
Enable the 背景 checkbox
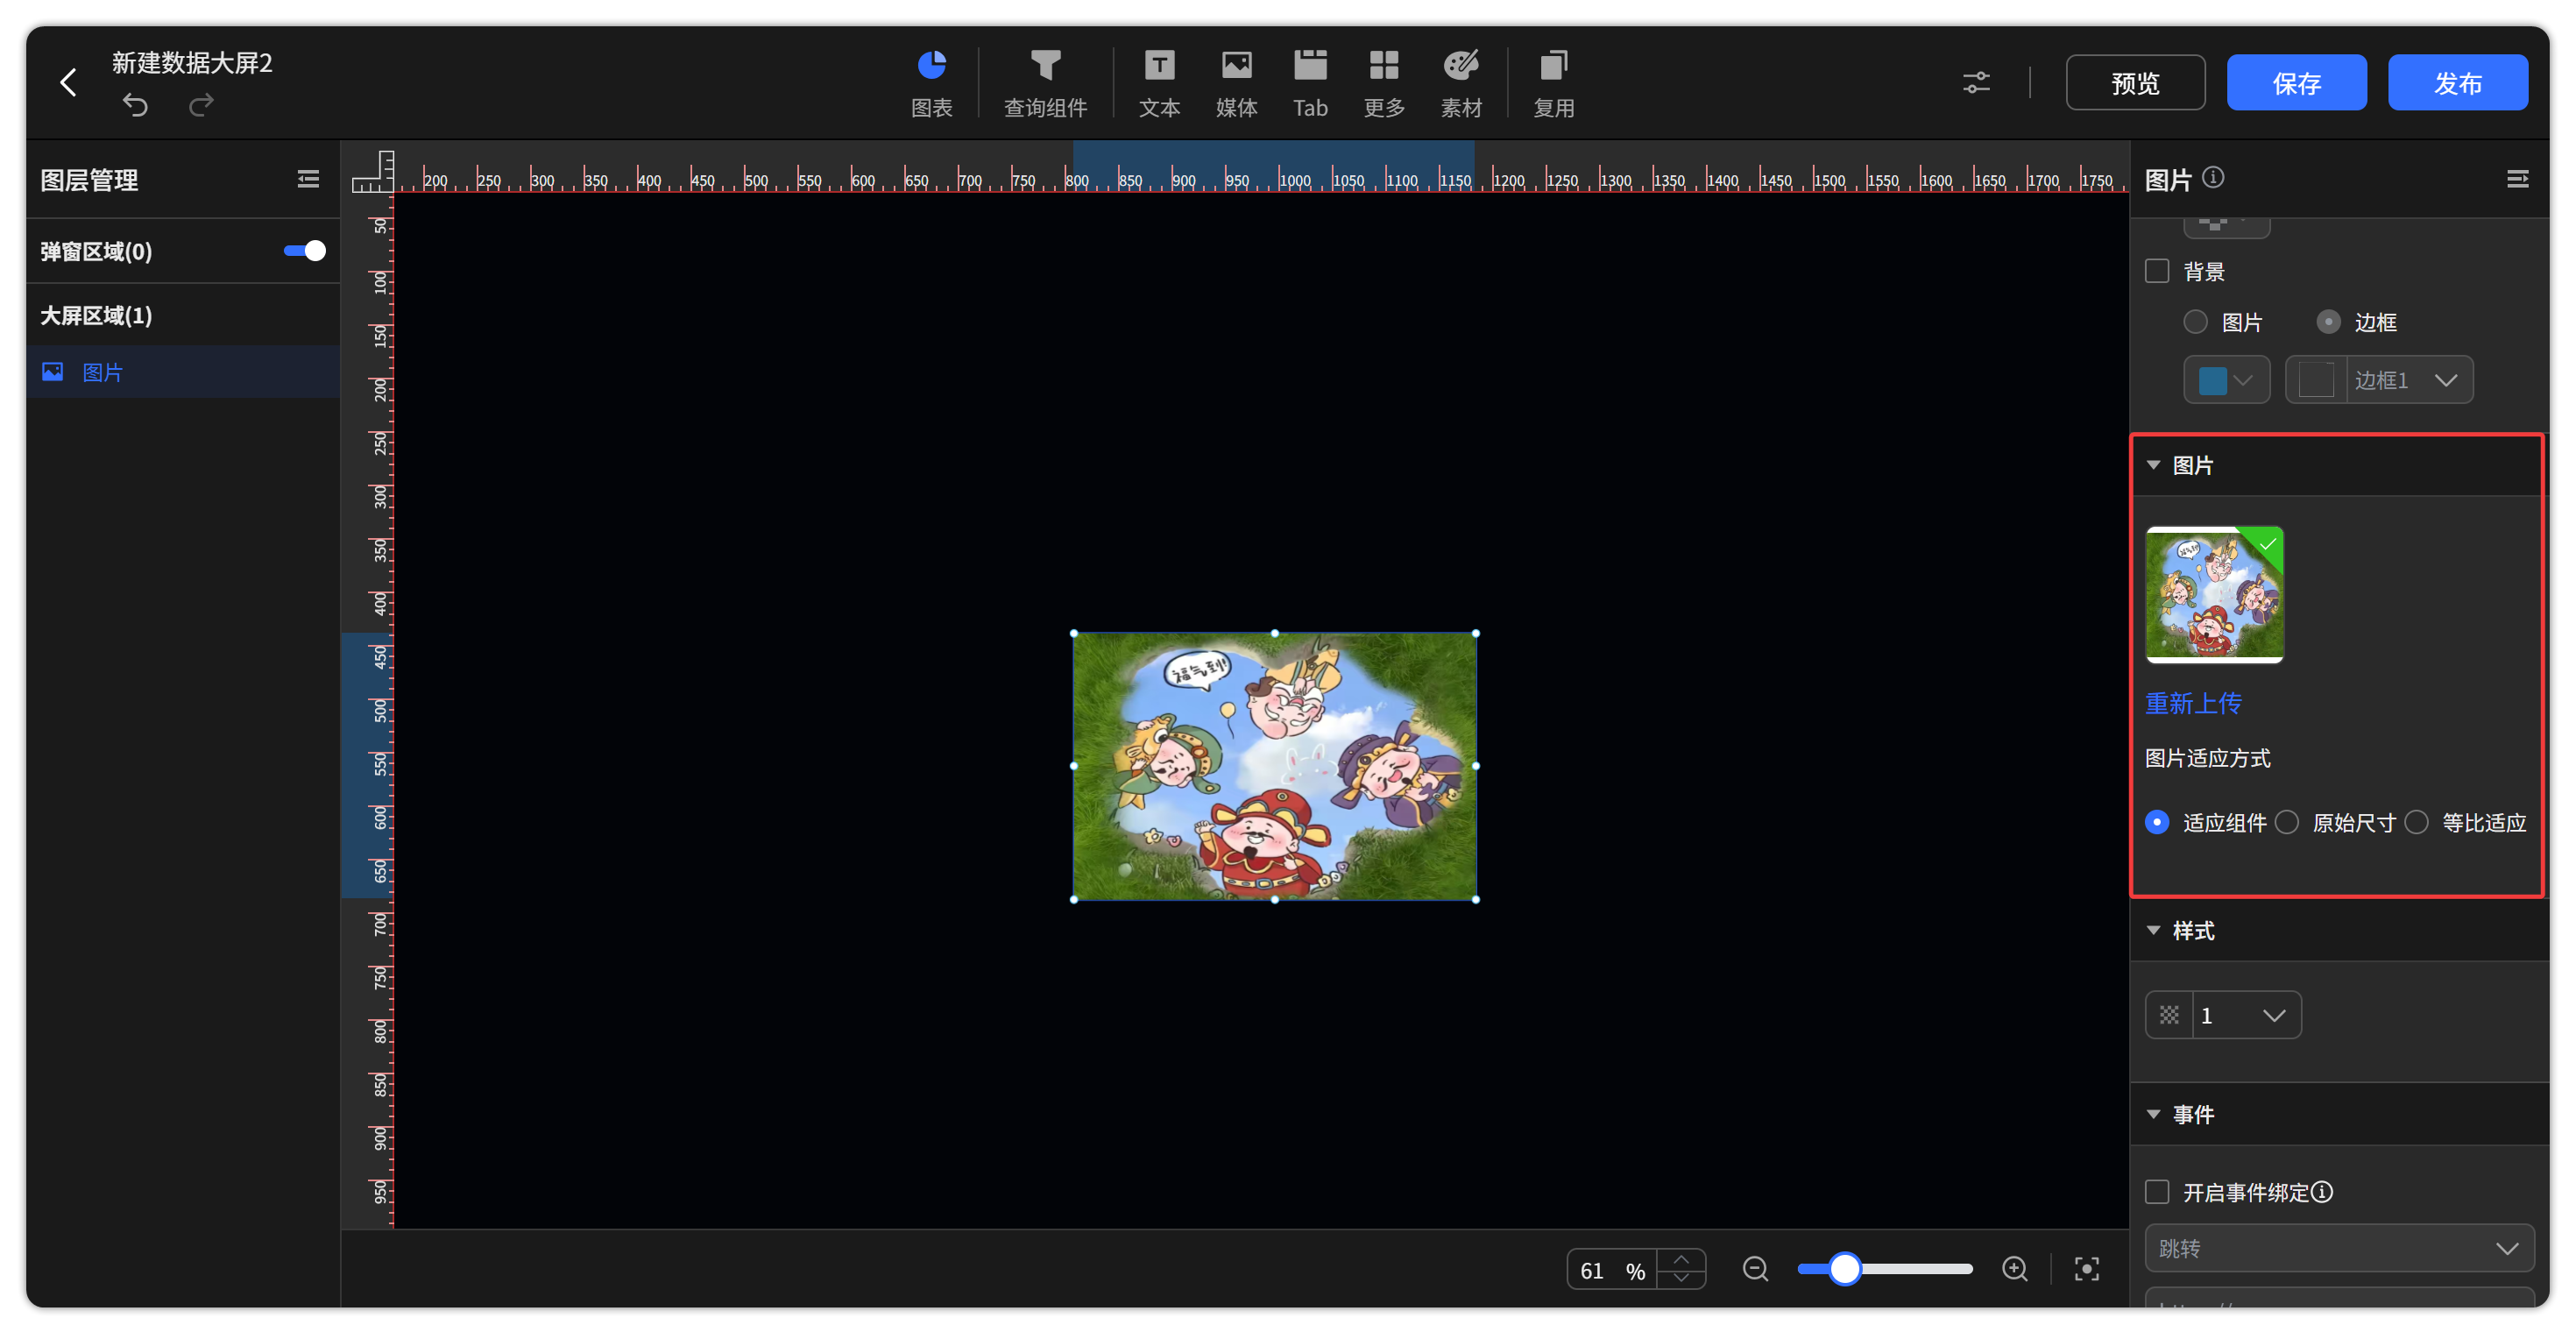click(x=2157, y=271)
